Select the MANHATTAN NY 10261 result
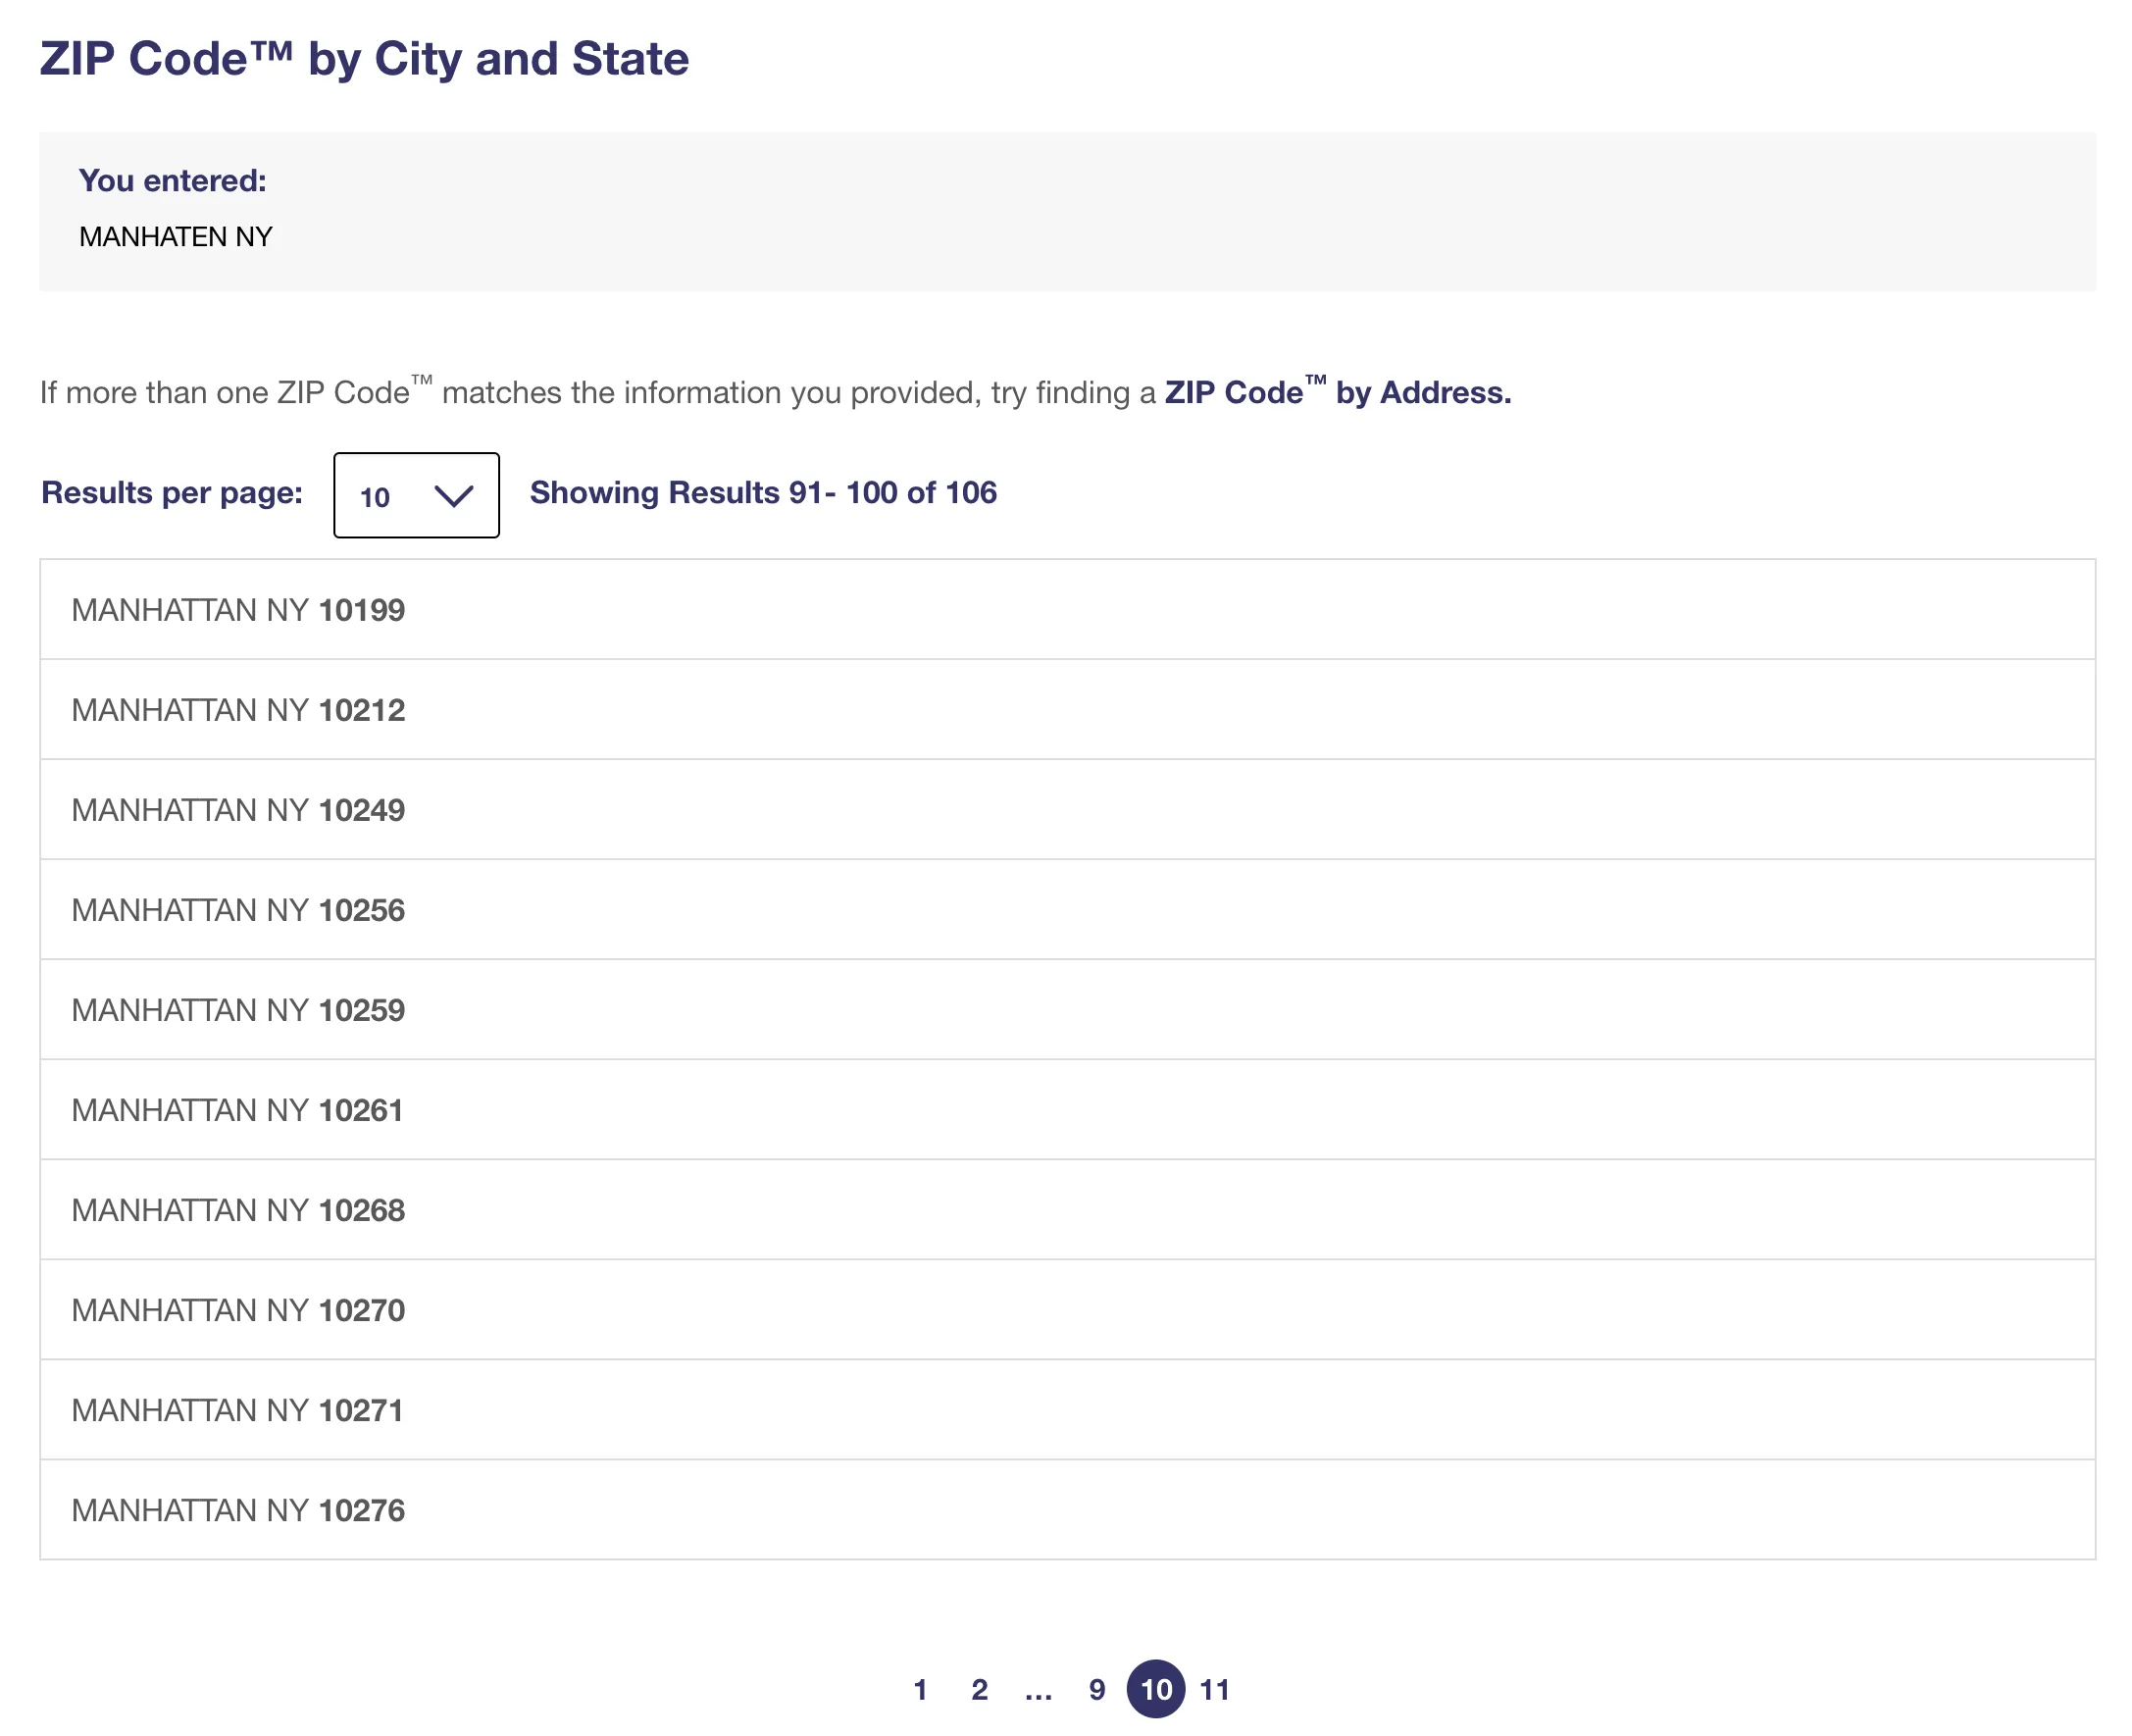Screen dimensions: 2132x1736 click(238, 1110)
